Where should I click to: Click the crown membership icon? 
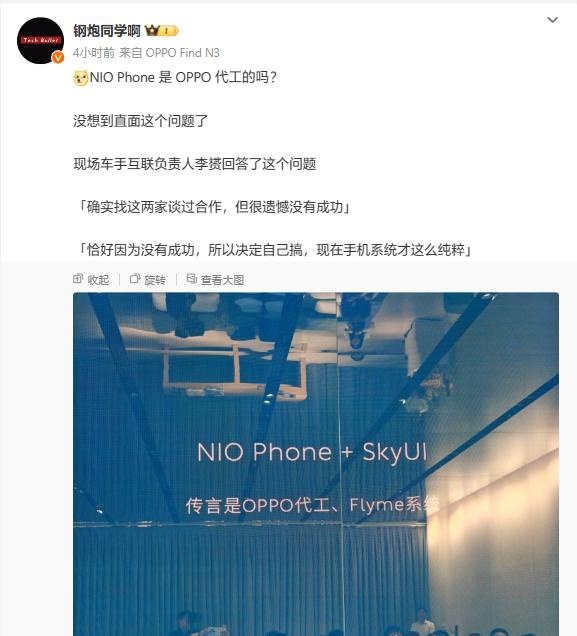pos(152,30)
